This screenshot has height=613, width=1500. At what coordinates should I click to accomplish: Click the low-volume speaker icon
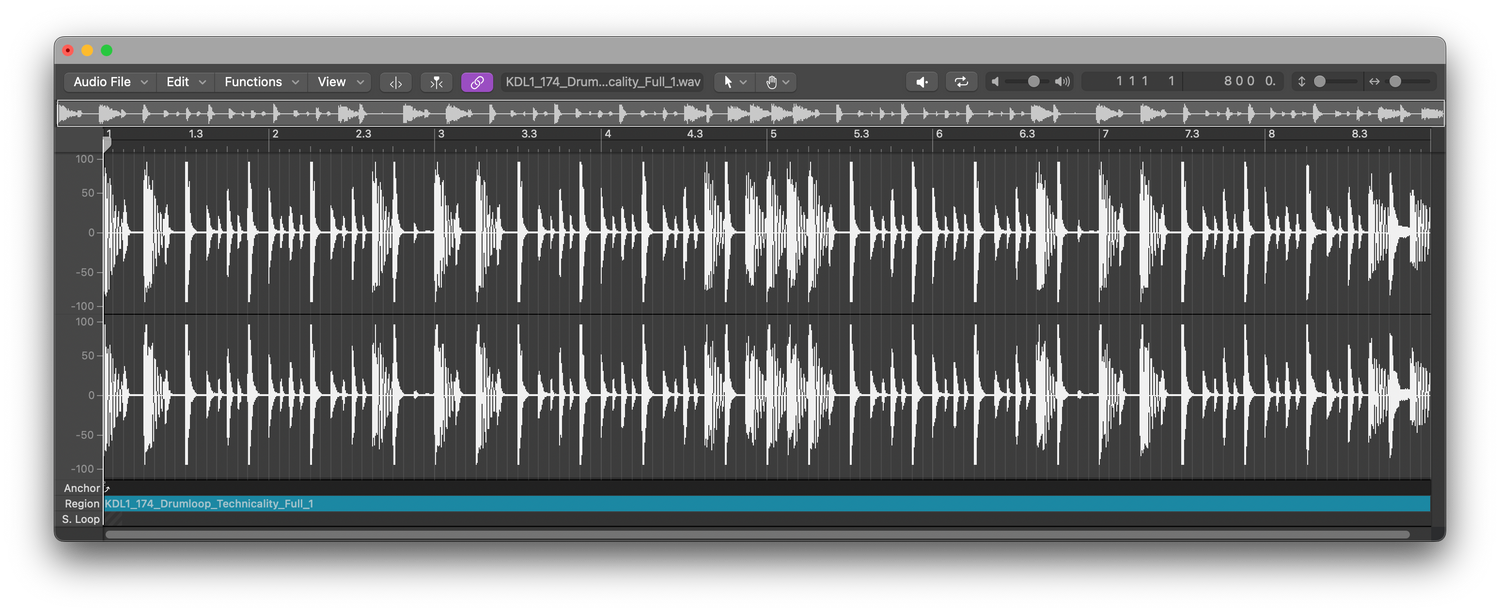(995, 82)
